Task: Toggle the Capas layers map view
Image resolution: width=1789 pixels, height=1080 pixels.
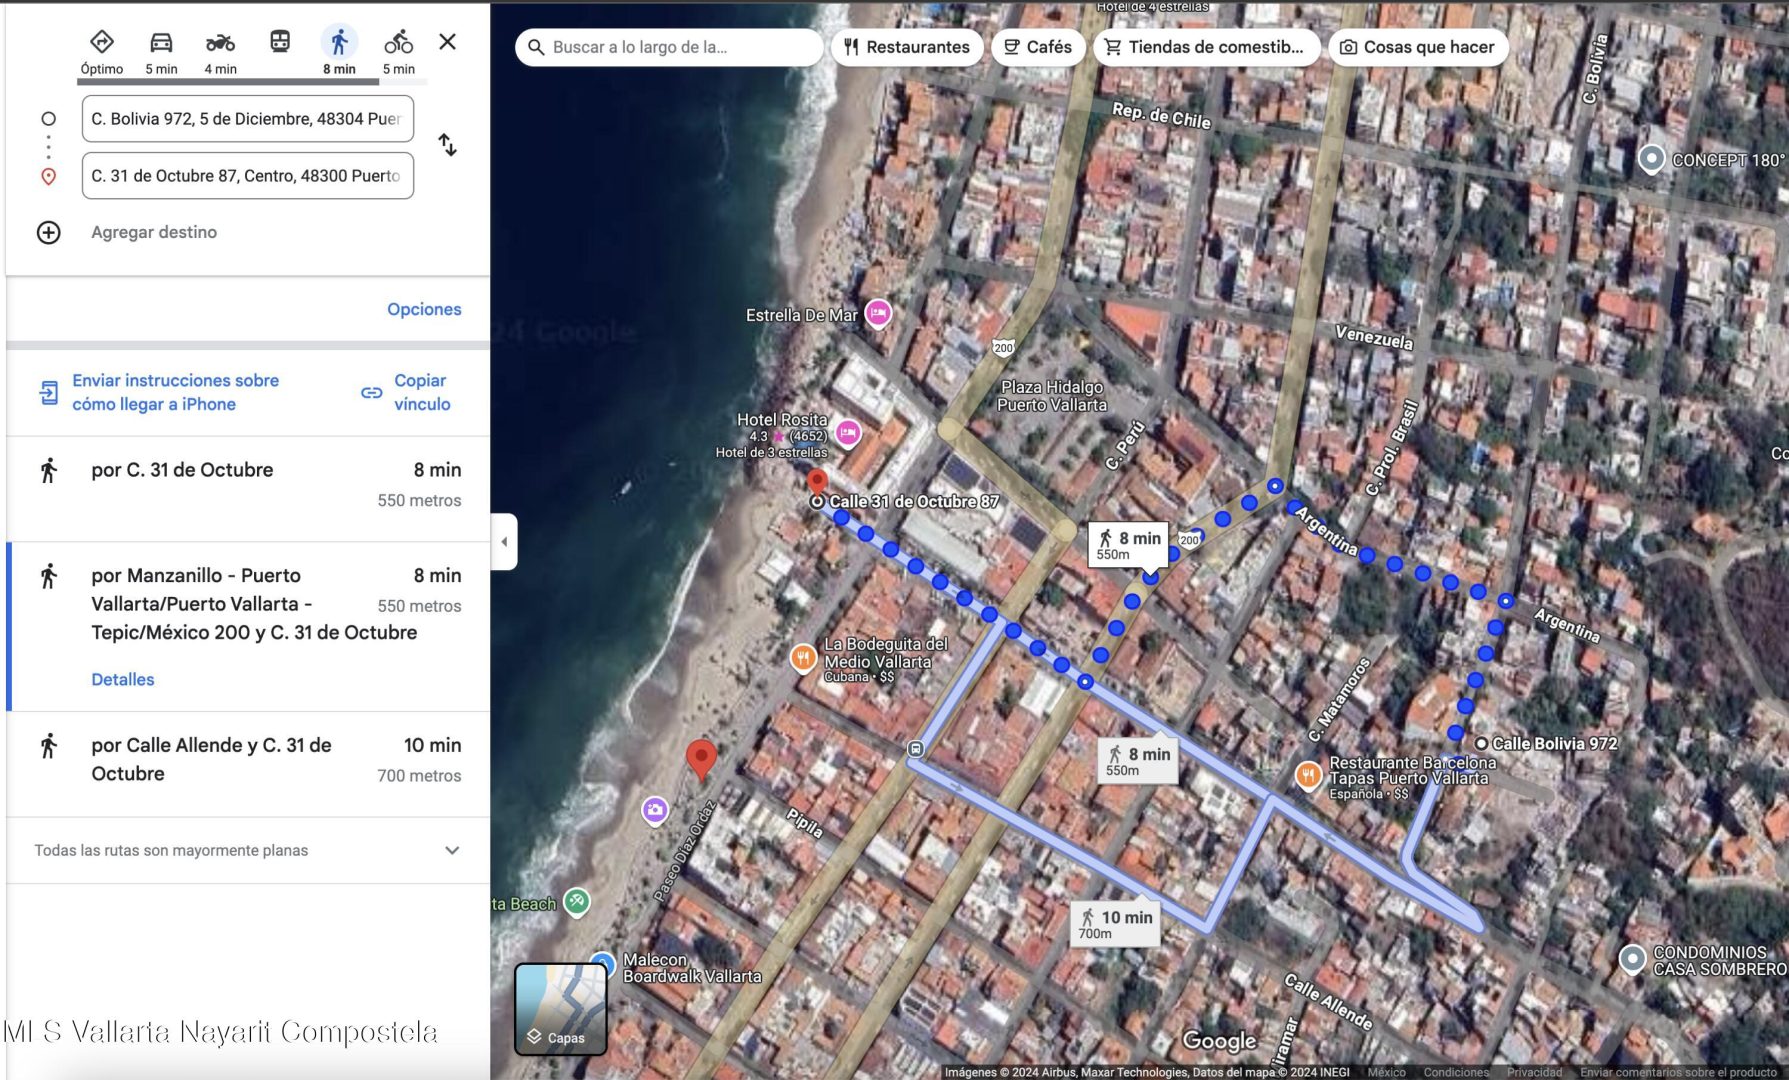Action: pyautogui.click(x=560, y=1008)
